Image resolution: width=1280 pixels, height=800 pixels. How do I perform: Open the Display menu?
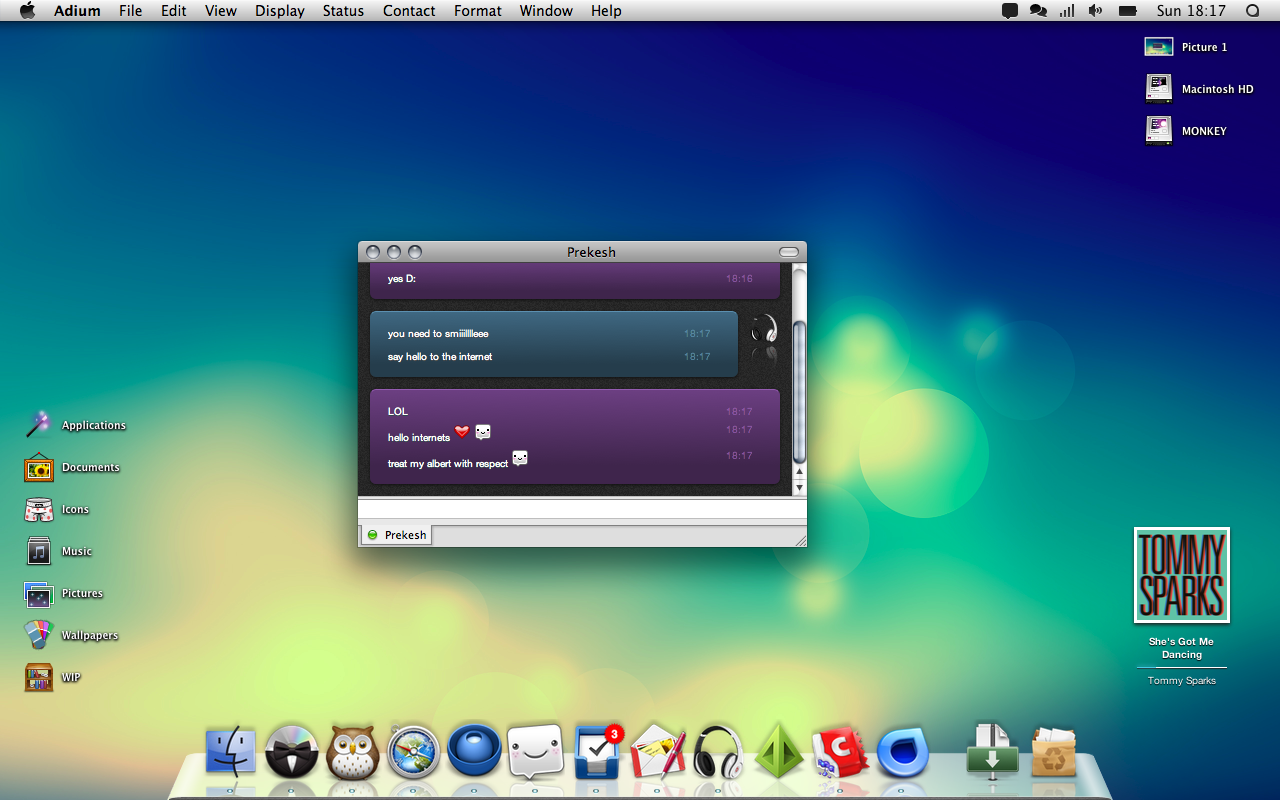click(280, 11)
